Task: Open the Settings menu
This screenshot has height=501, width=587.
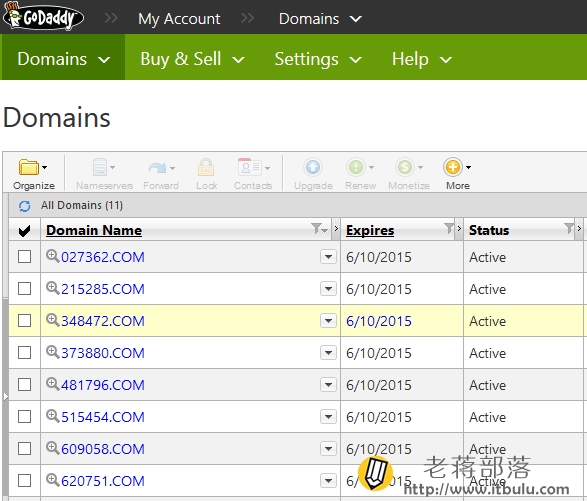Action: coord(318,59)
